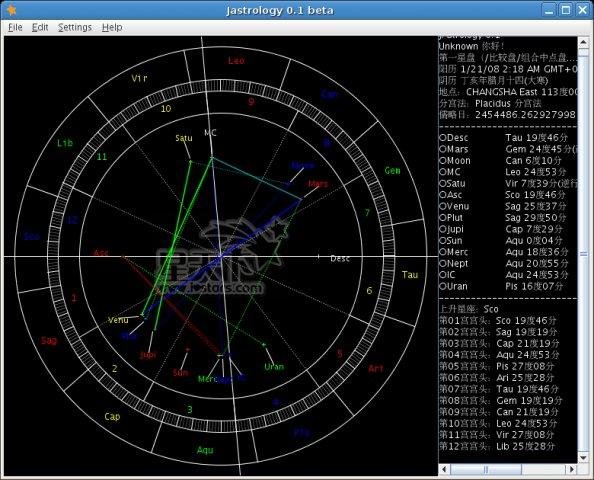Open the File menu
This screenshot has width=594, height=480.
point(15,27)
